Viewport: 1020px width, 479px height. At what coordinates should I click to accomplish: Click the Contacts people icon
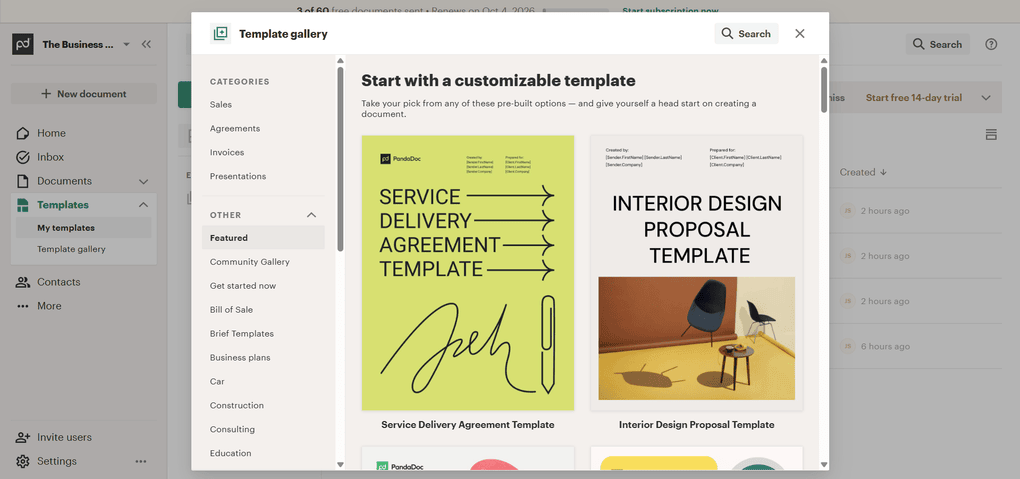point(23,282)
